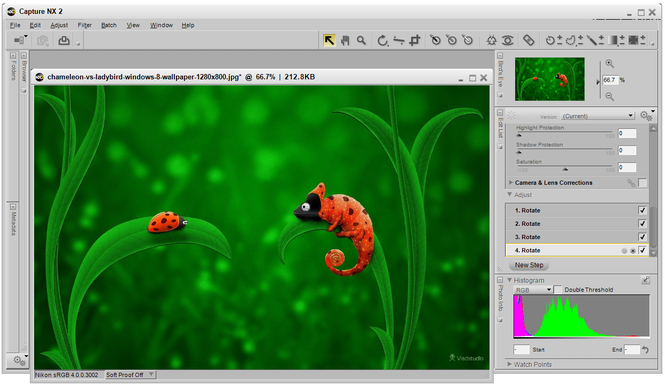Click the Bird's Eye zoom-in magnifier
Screen dimensions: 665x385
click(x=609, y=64)
